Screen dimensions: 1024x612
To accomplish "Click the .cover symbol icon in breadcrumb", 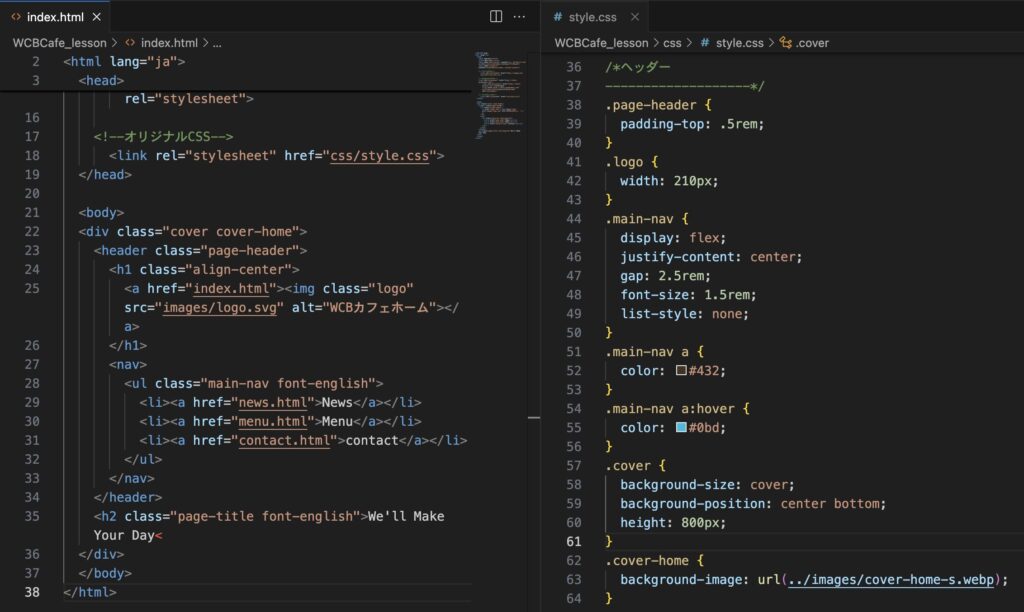I will coord(785,43).
